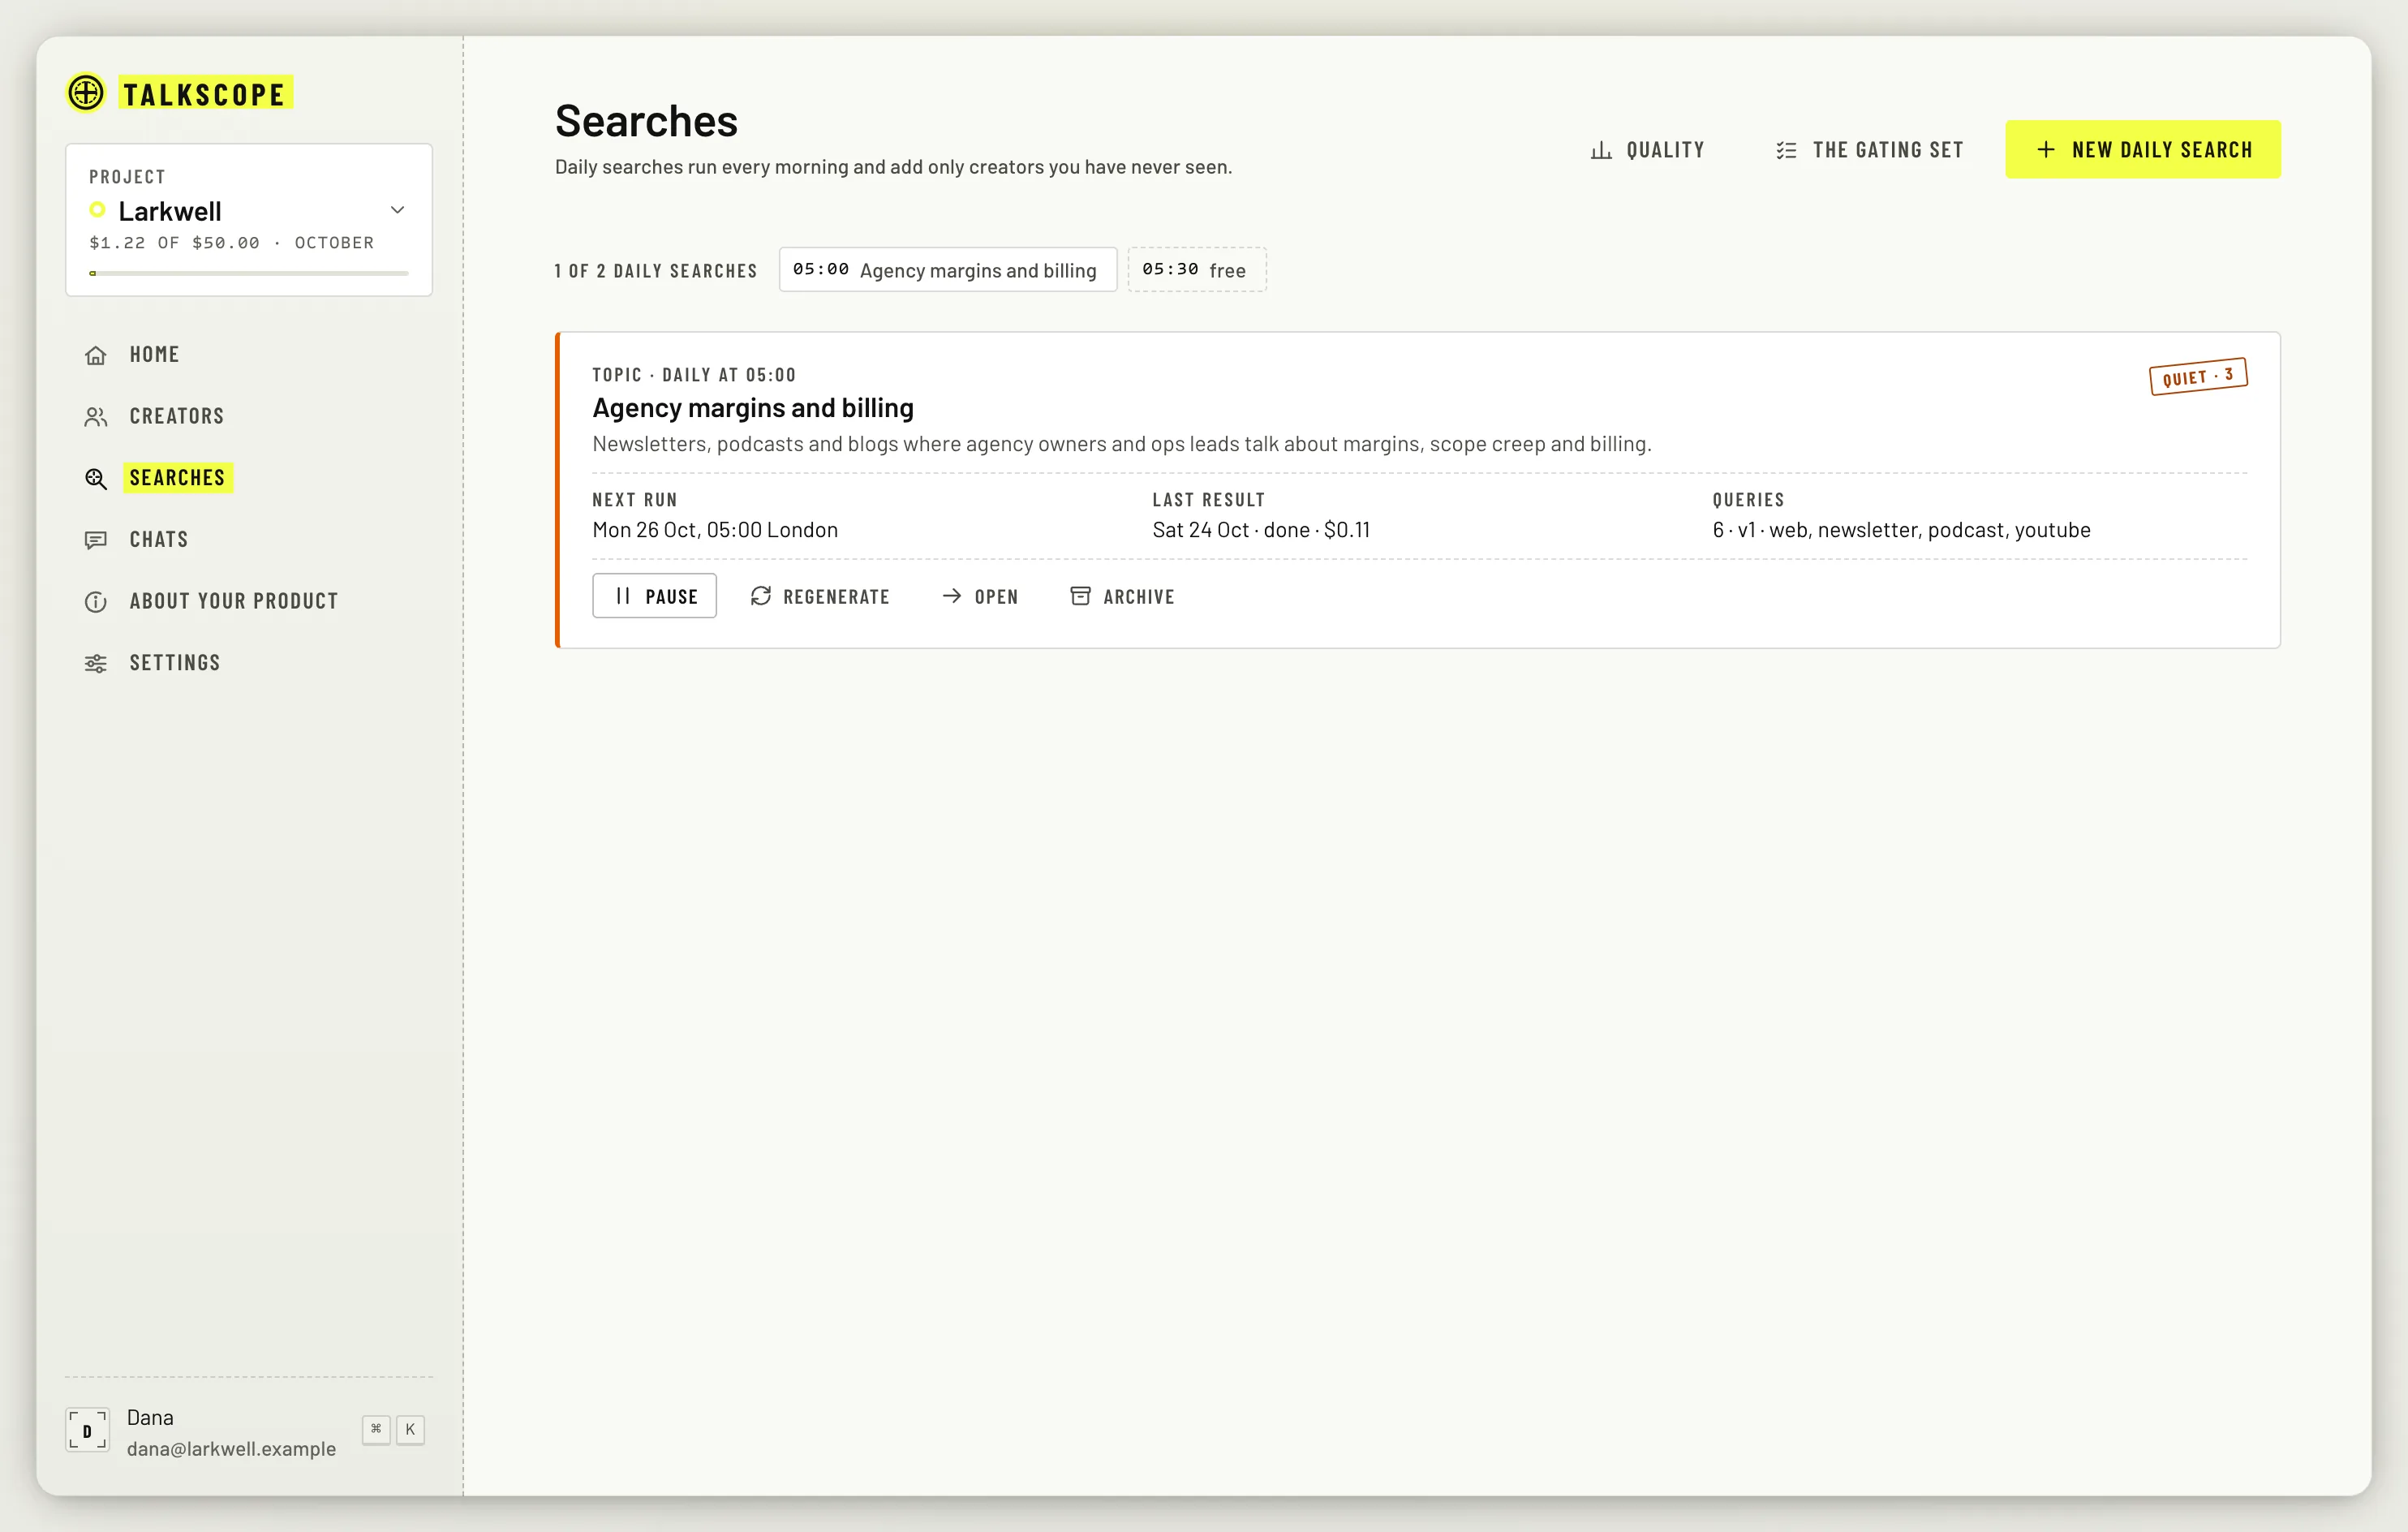Pause the Agency margins search
Screen dimensions: 2408x1532
654,596
